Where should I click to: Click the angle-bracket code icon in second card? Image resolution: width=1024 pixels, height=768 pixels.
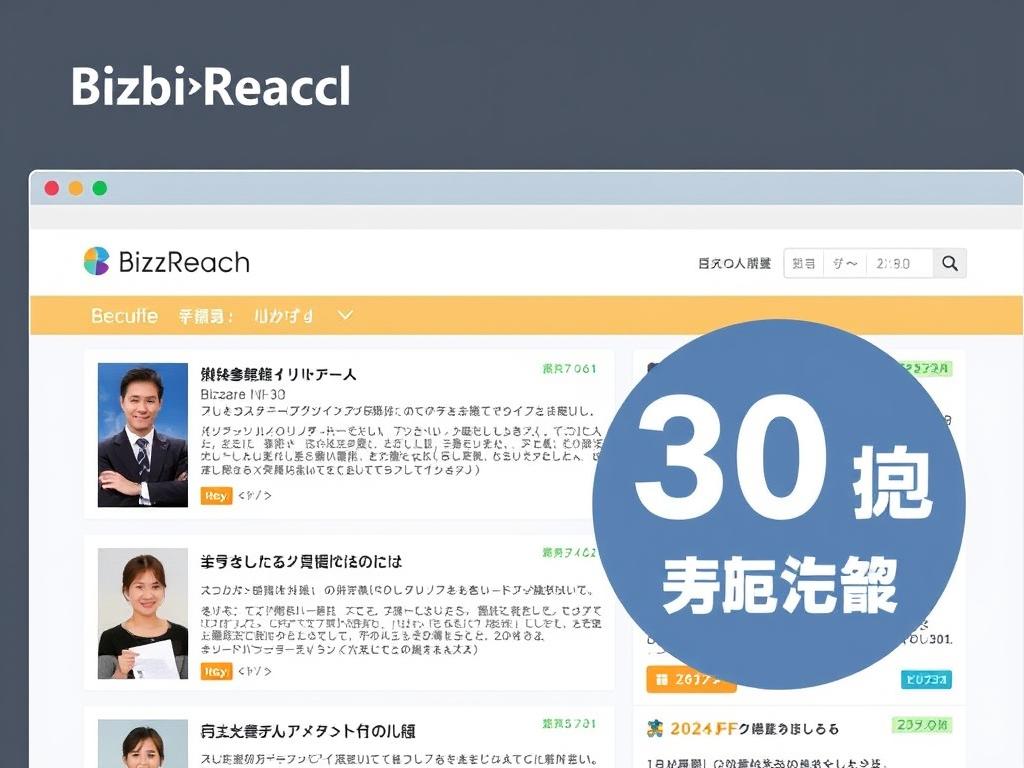pos(255,671)
